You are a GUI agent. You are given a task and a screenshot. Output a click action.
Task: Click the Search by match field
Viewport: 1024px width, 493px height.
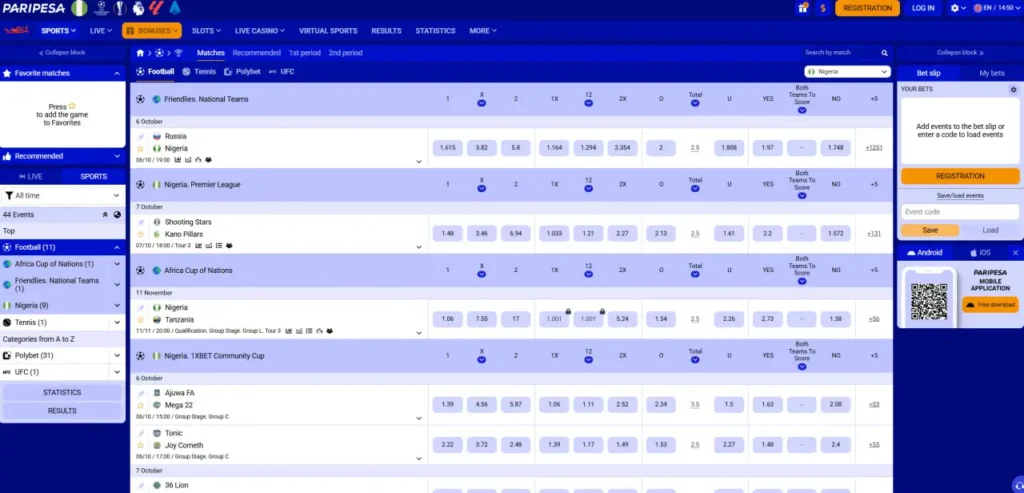[x=840, y=53]
